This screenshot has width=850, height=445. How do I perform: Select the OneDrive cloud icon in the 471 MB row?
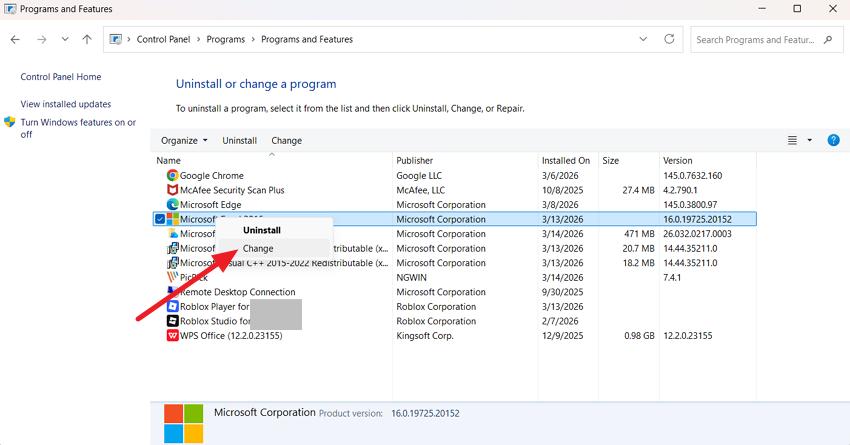[x=172, y=234]
